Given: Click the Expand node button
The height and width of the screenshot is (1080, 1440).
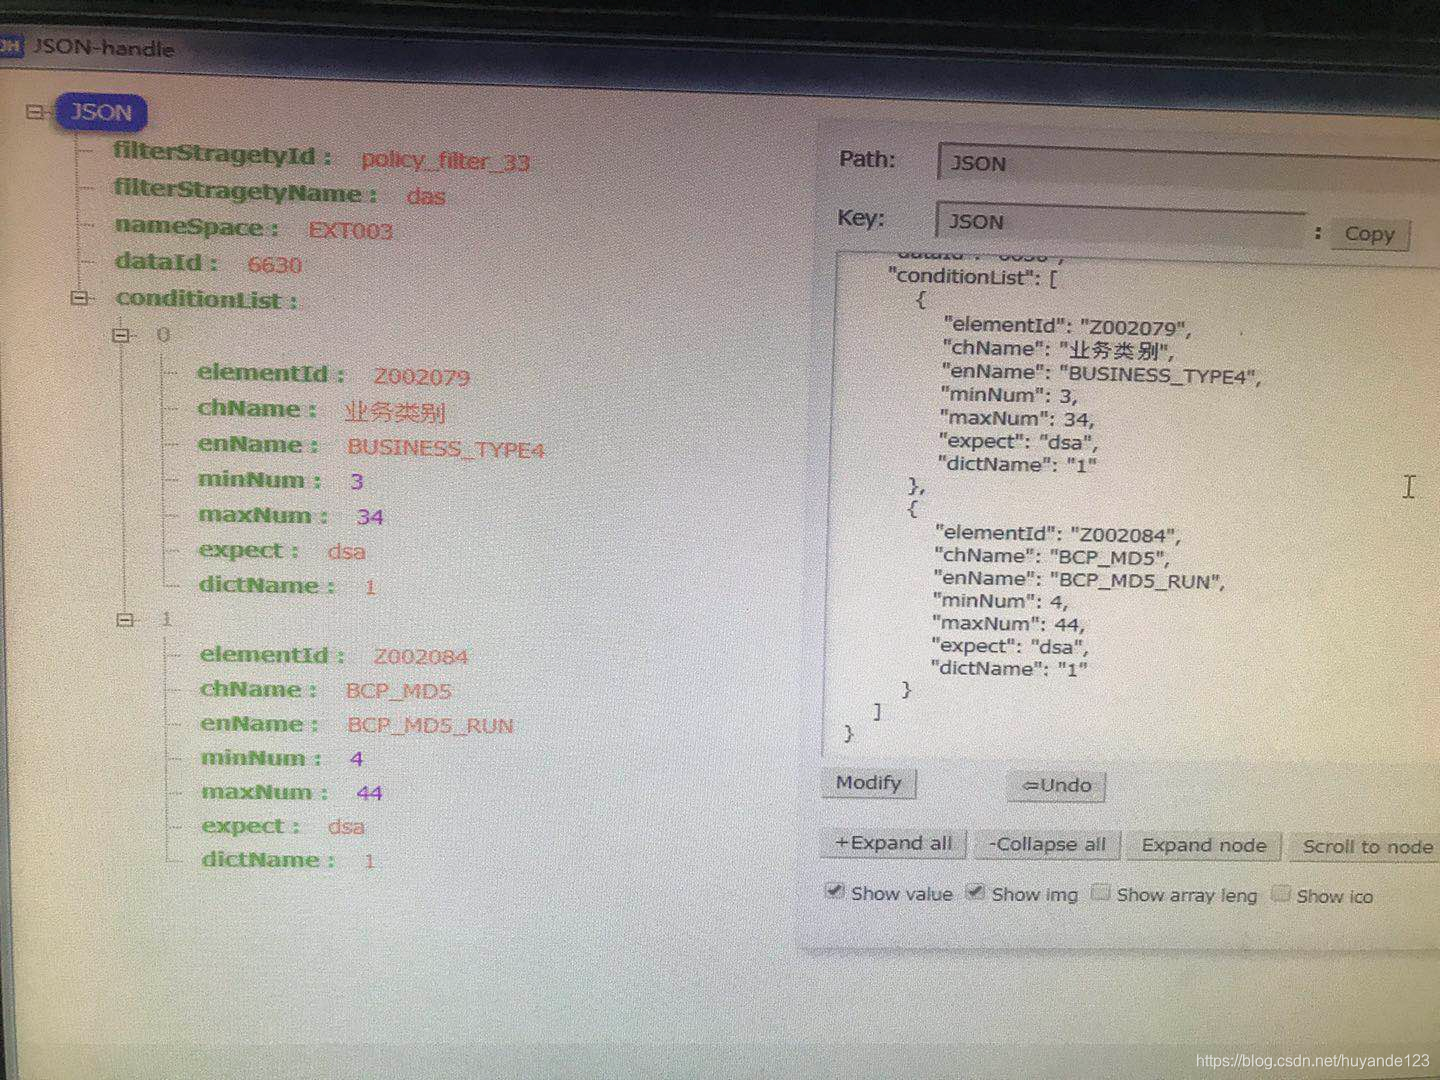Looking at the screenshot, I should pos(1204,846).
